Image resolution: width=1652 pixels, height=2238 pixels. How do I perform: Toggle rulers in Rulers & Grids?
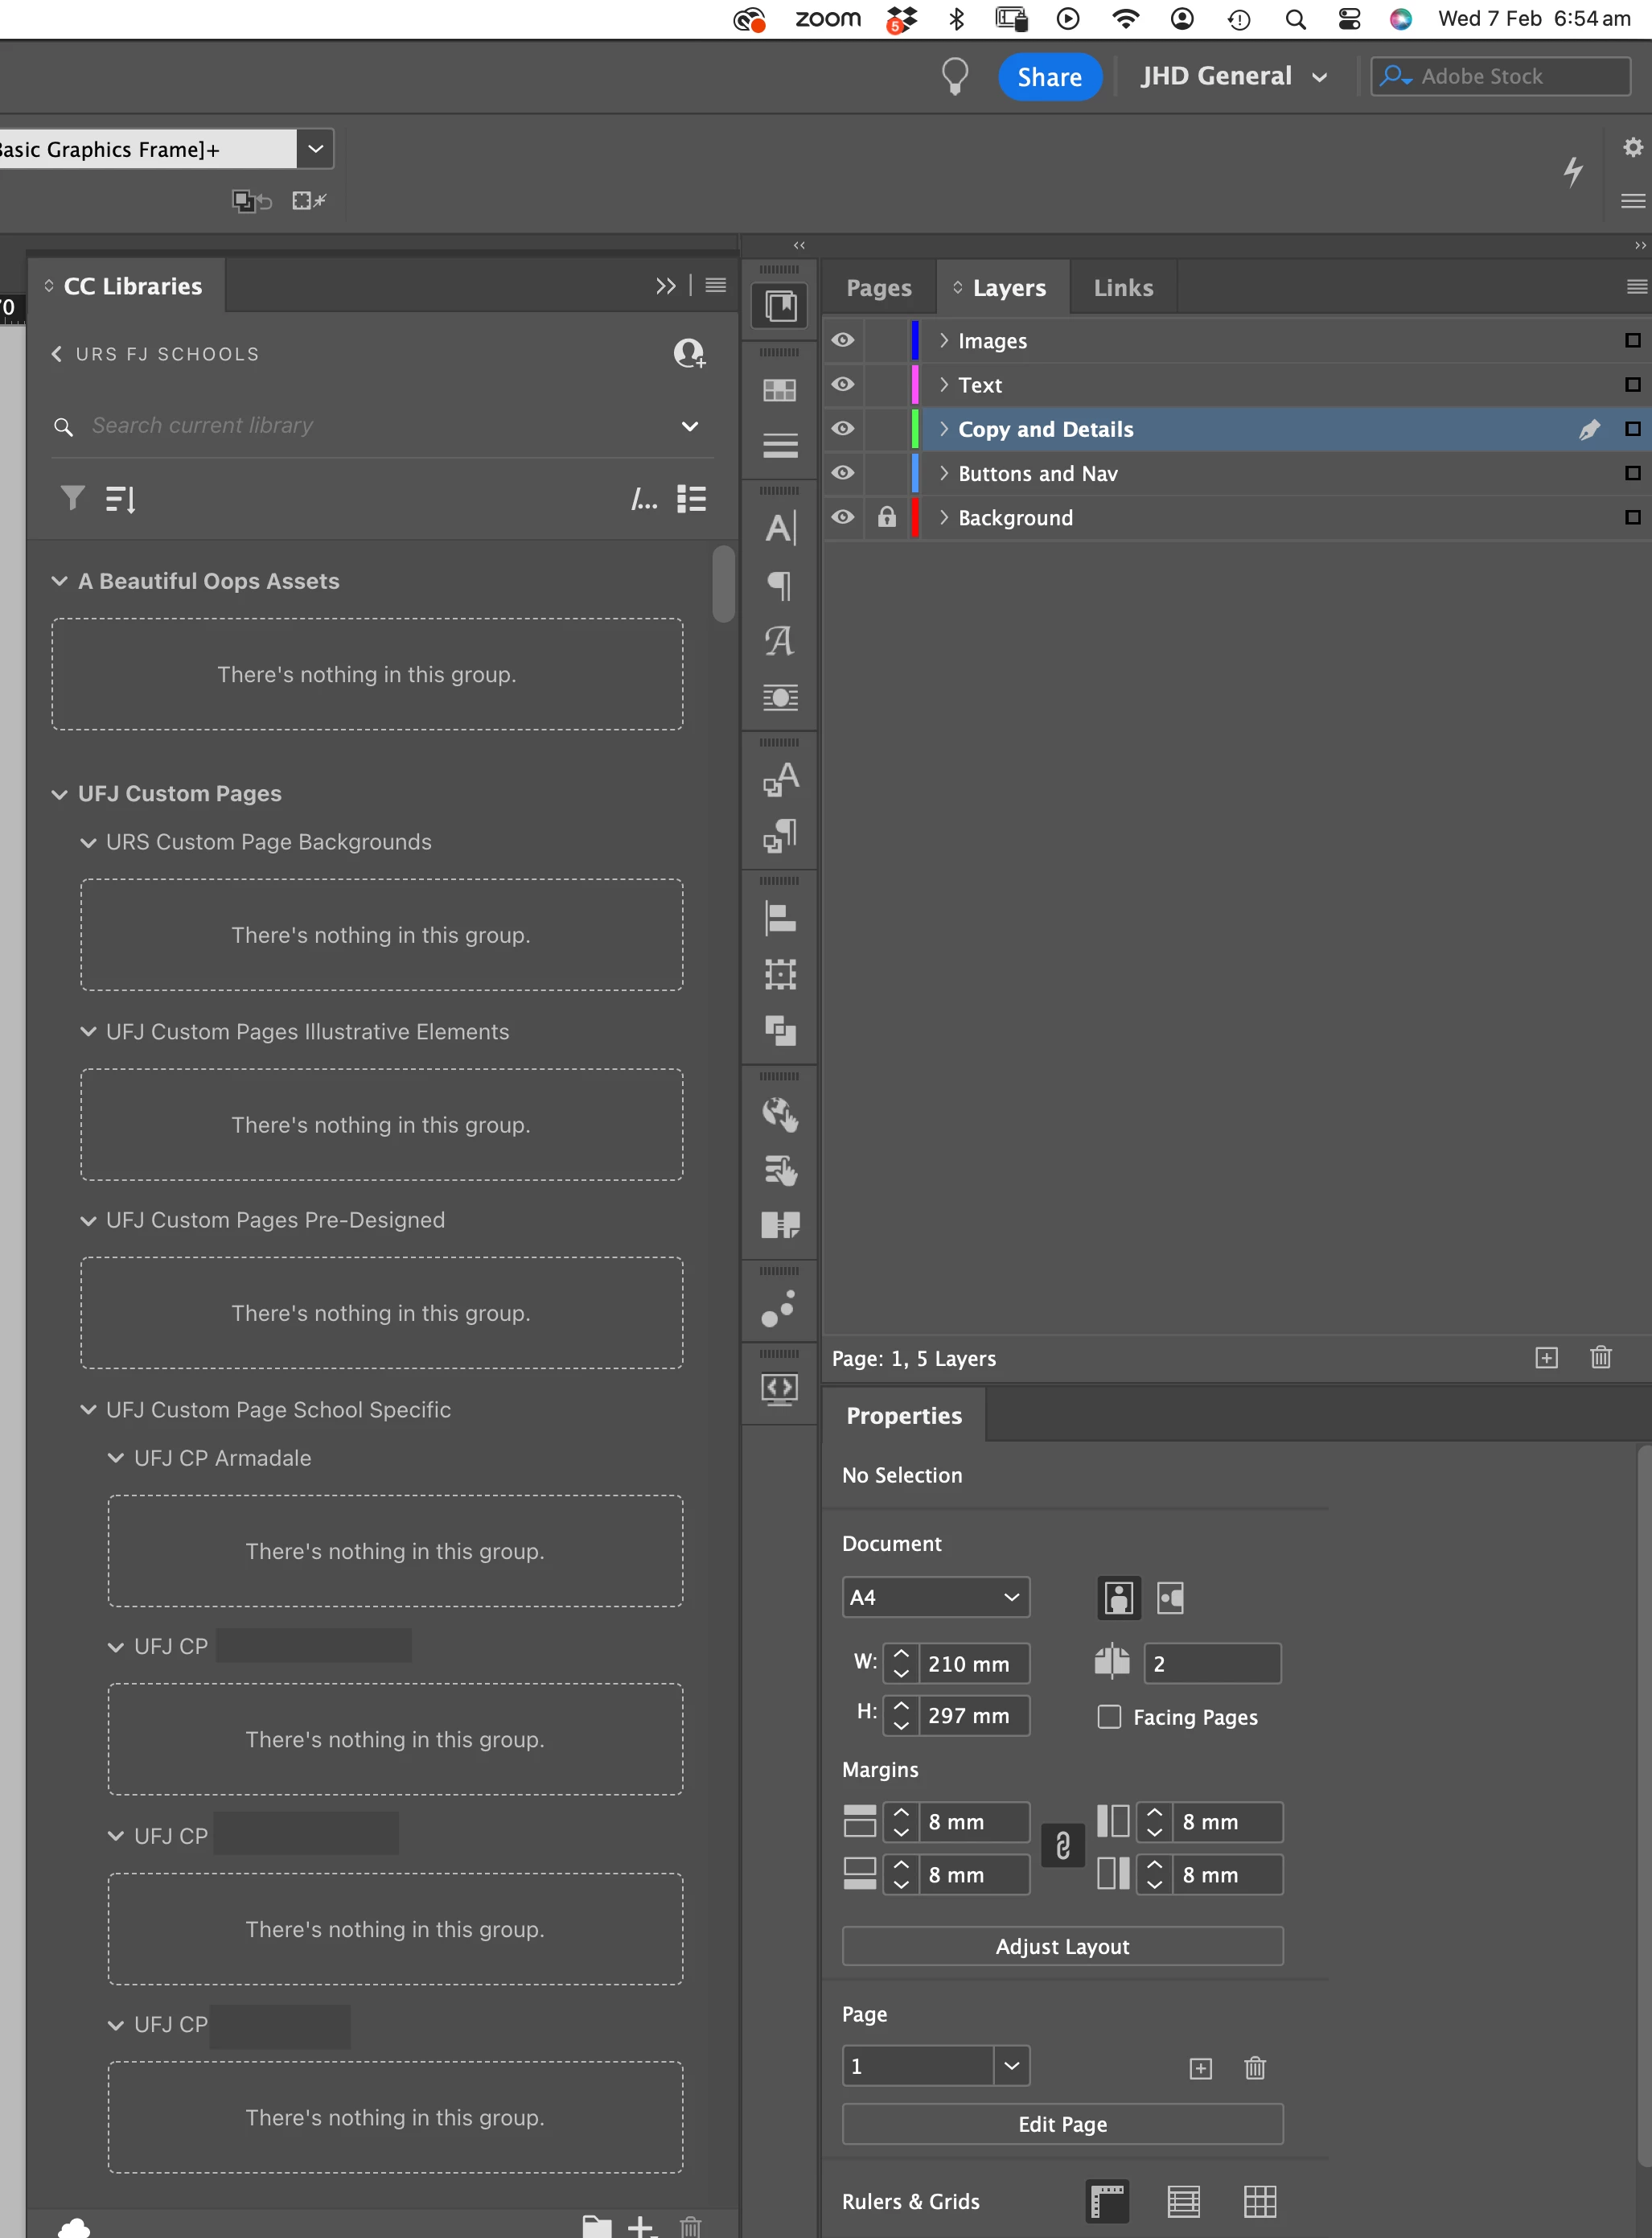[x=1107, y=2200]
